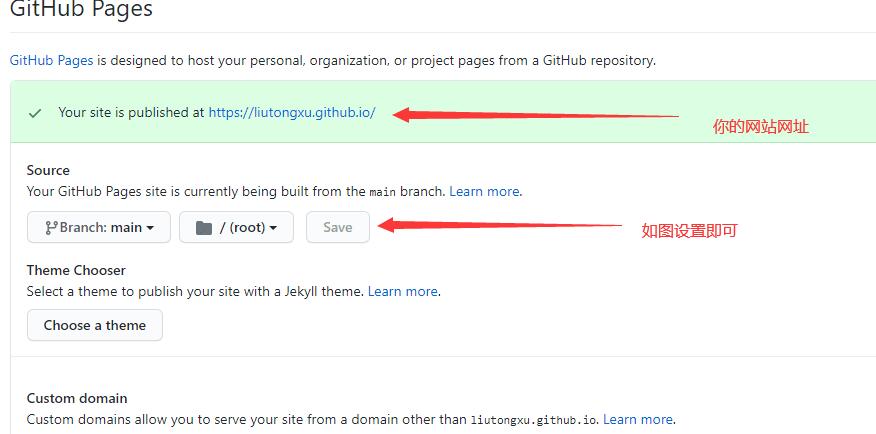876x434 pixels.
Task: Open Learn more link for custom domains
Action: point(638,419)
